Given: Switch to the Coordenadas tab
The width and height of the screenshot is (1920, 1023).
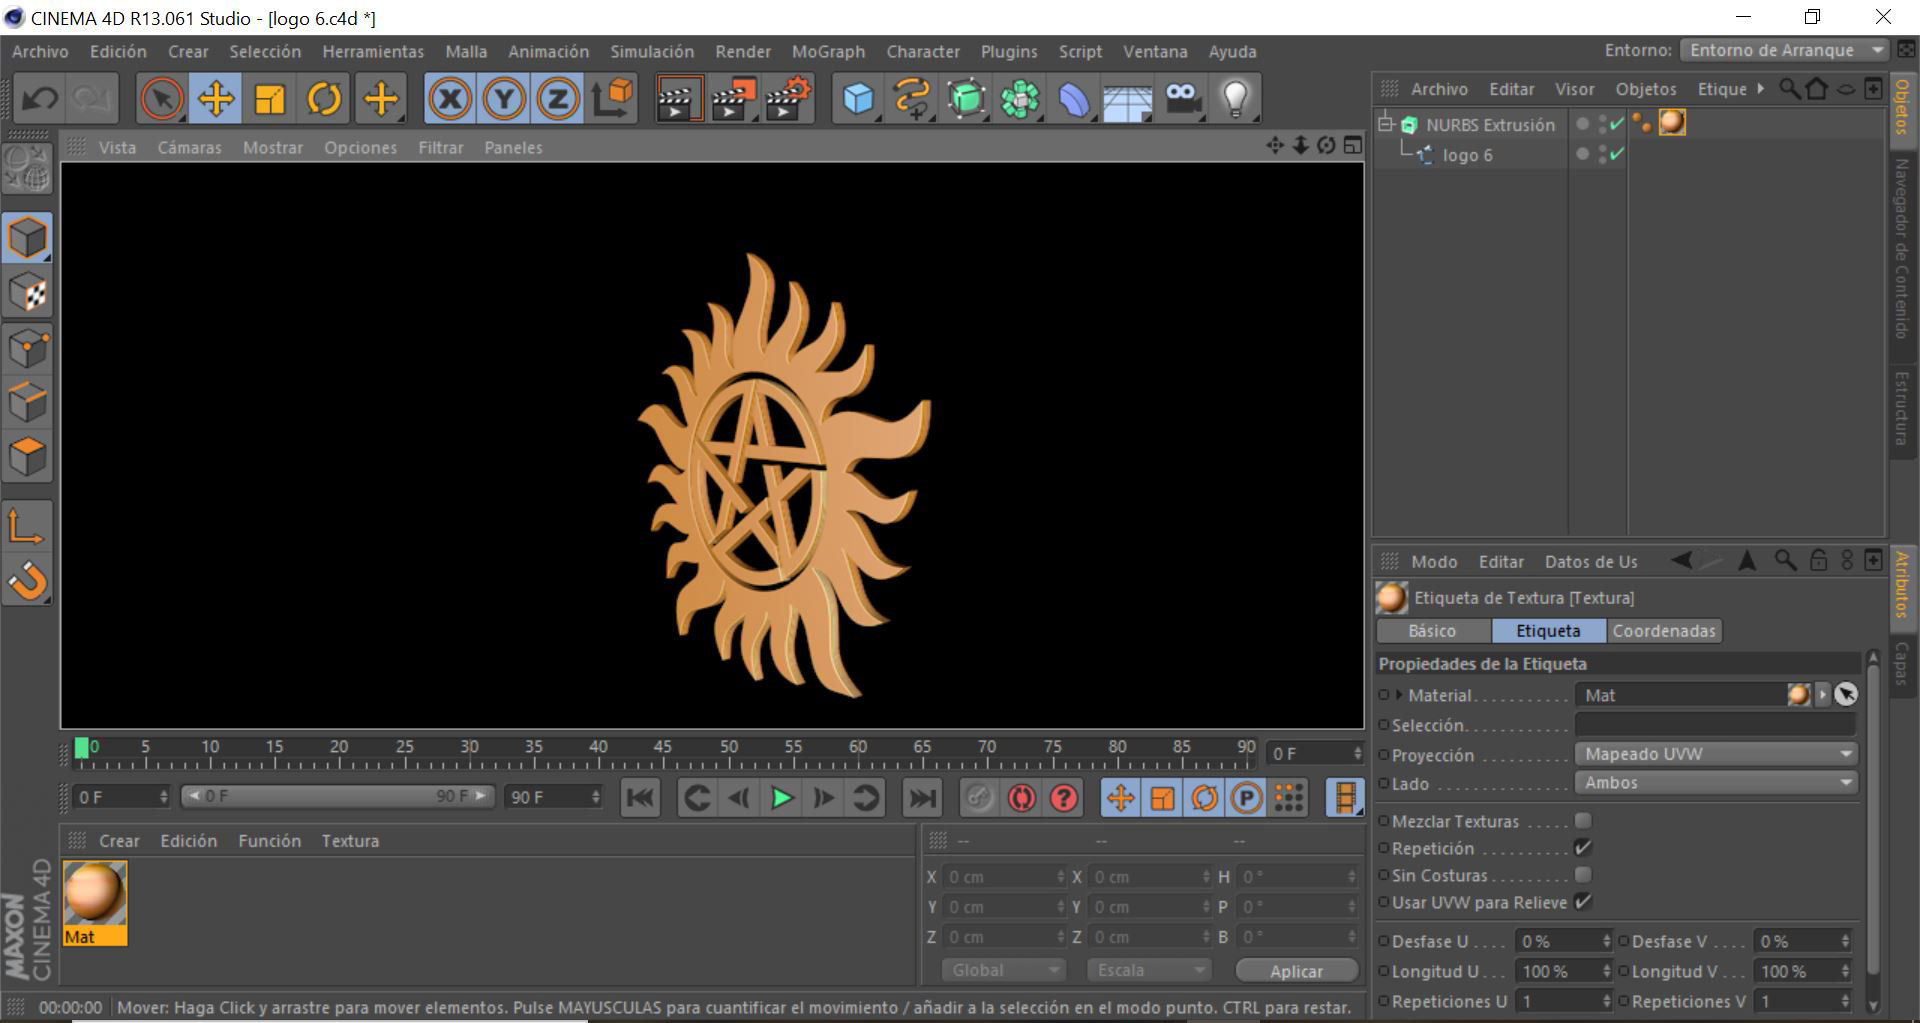Looking at the screenshot, I should coord(1664,631).
